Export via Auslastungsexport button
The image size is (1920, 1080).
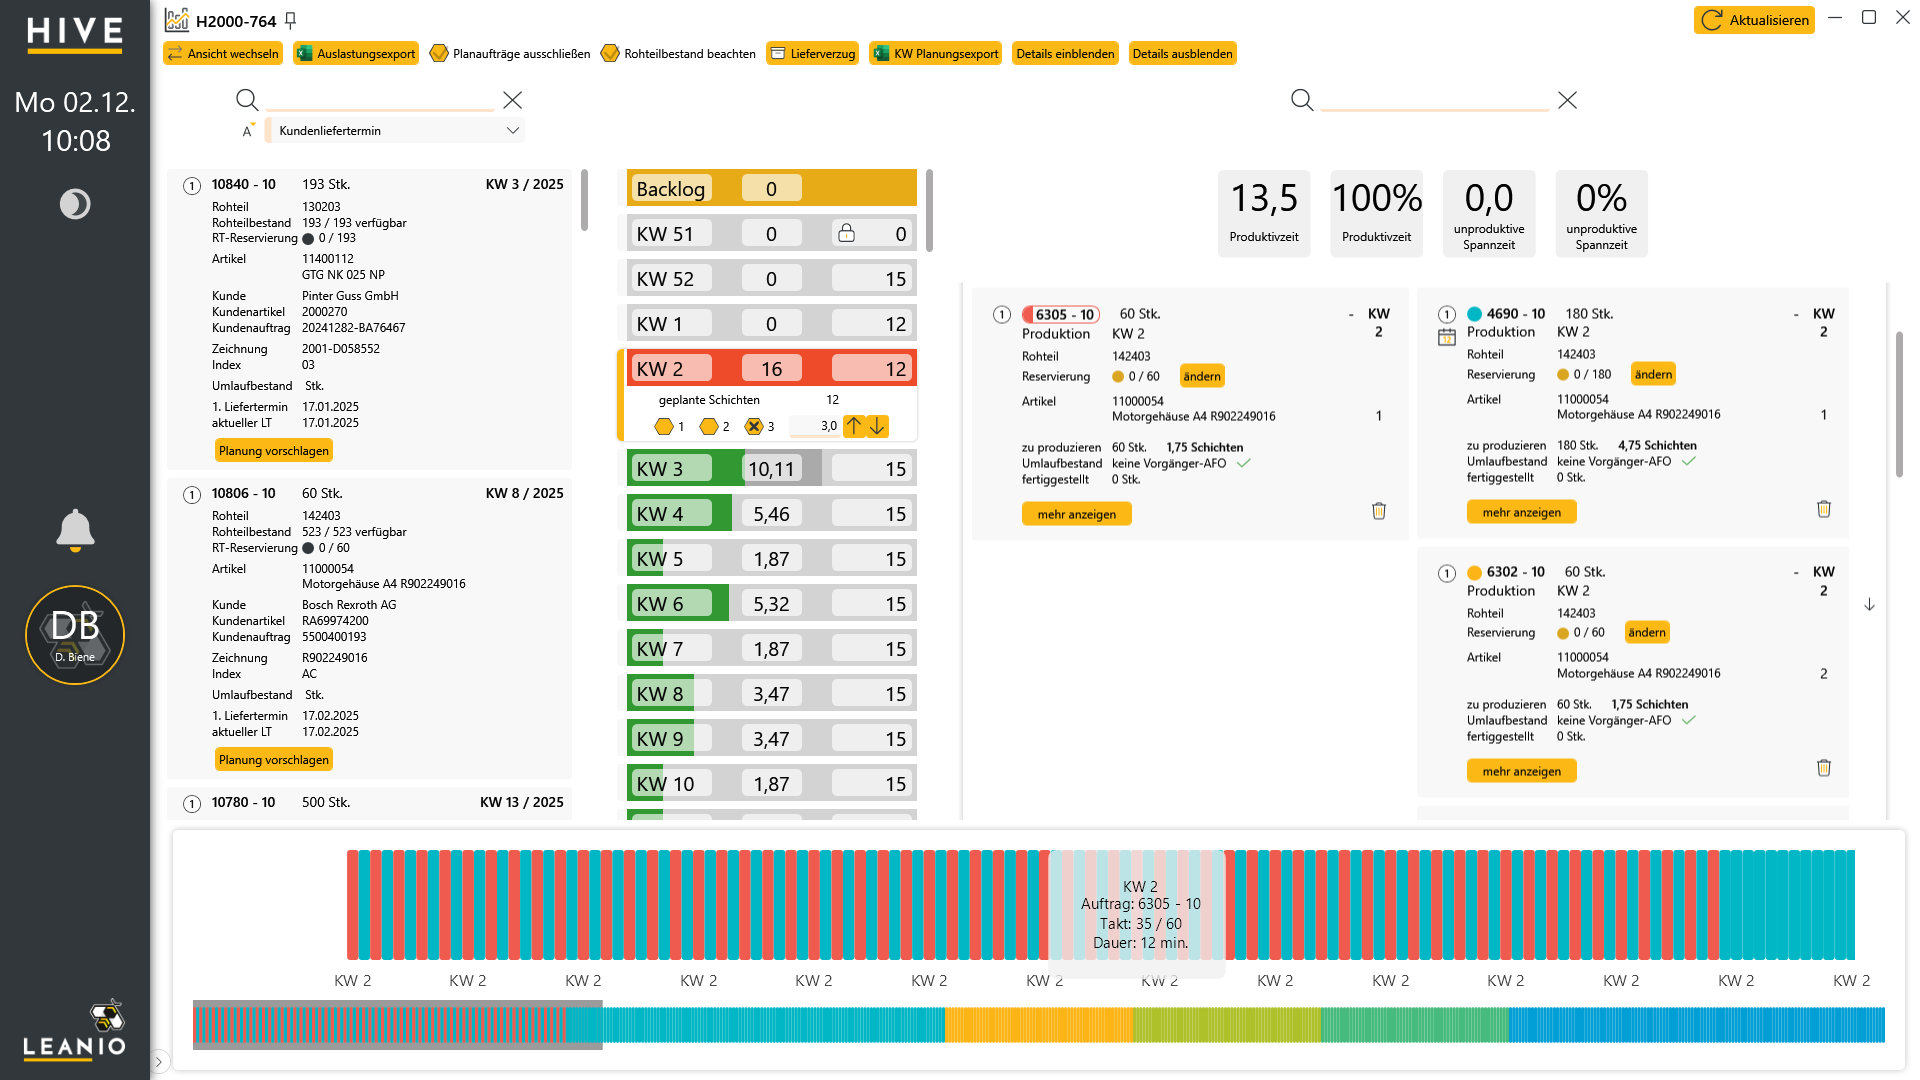click(356, 54)
